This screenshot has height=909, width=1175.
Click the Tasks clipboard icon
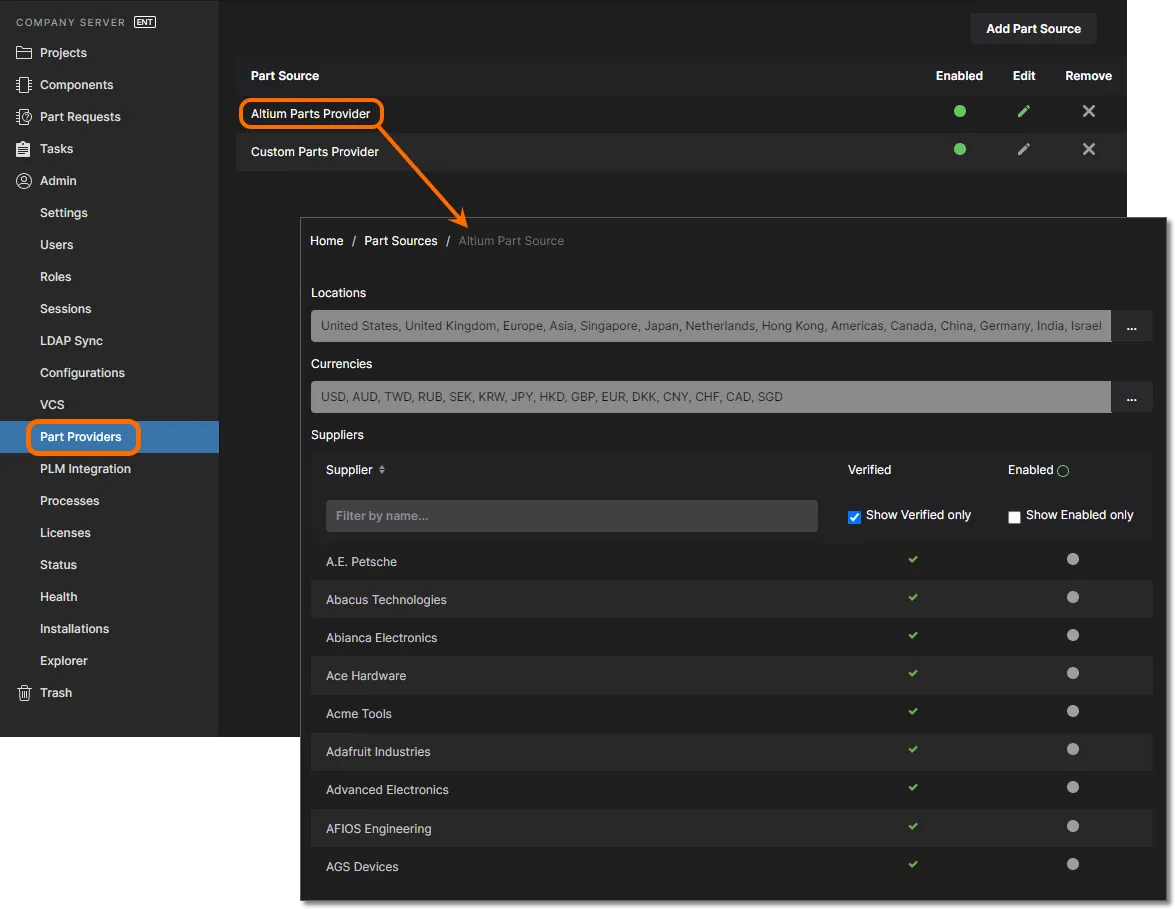[x=24, y=148]
